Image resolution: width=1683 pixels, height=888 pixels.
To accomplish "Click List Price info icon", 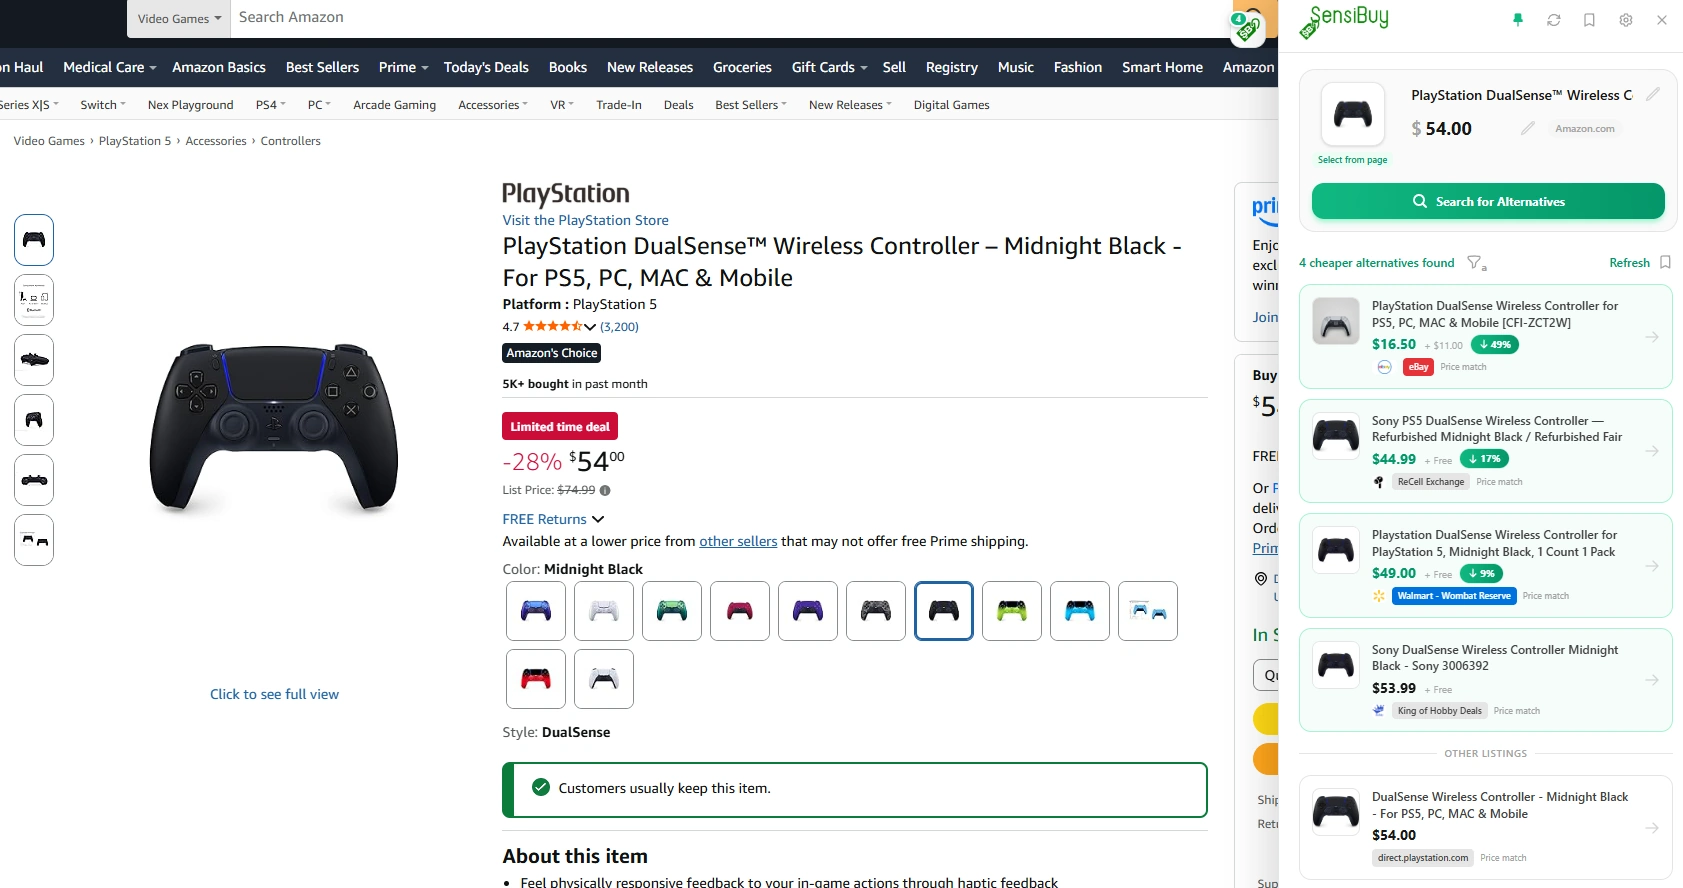I will [x=605, y=490].
